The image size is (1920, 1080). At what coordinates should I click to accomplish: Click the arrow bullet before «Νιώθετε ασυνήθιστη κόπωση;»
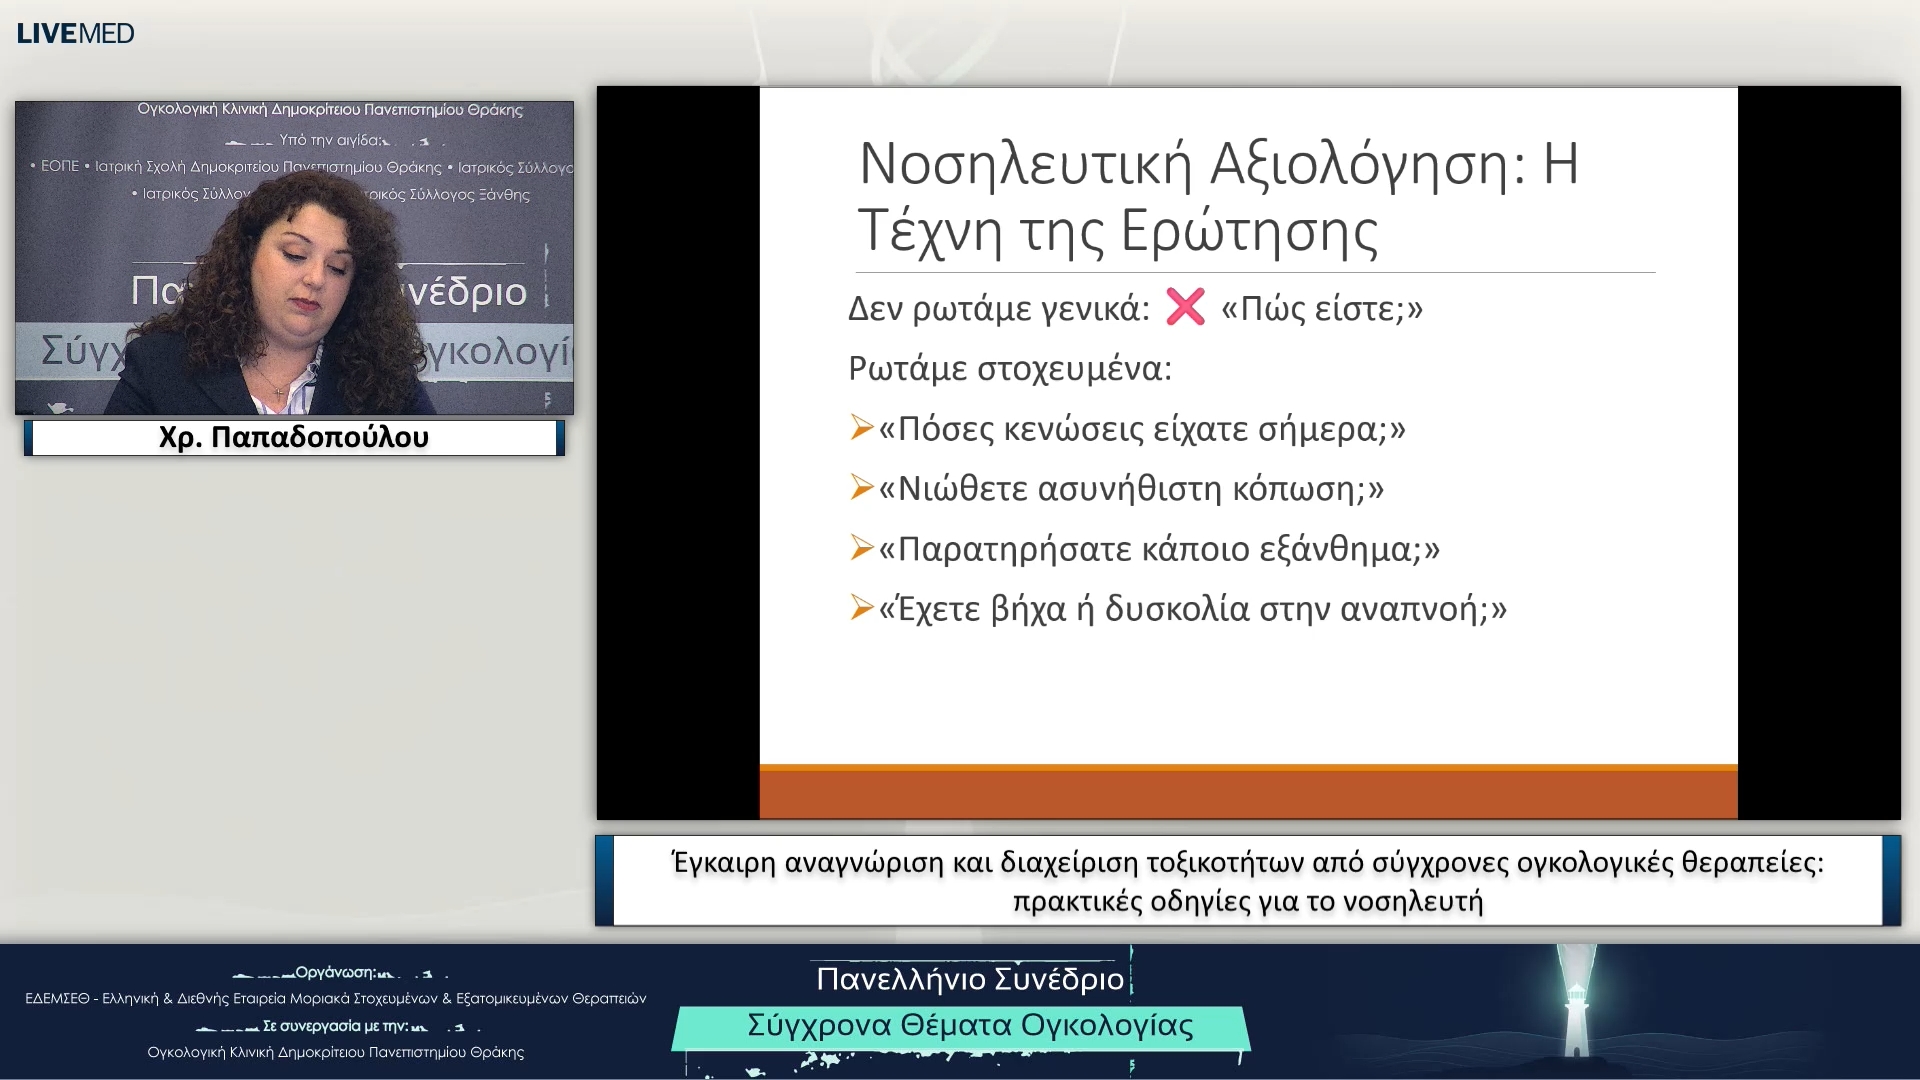tap(861, 488)
